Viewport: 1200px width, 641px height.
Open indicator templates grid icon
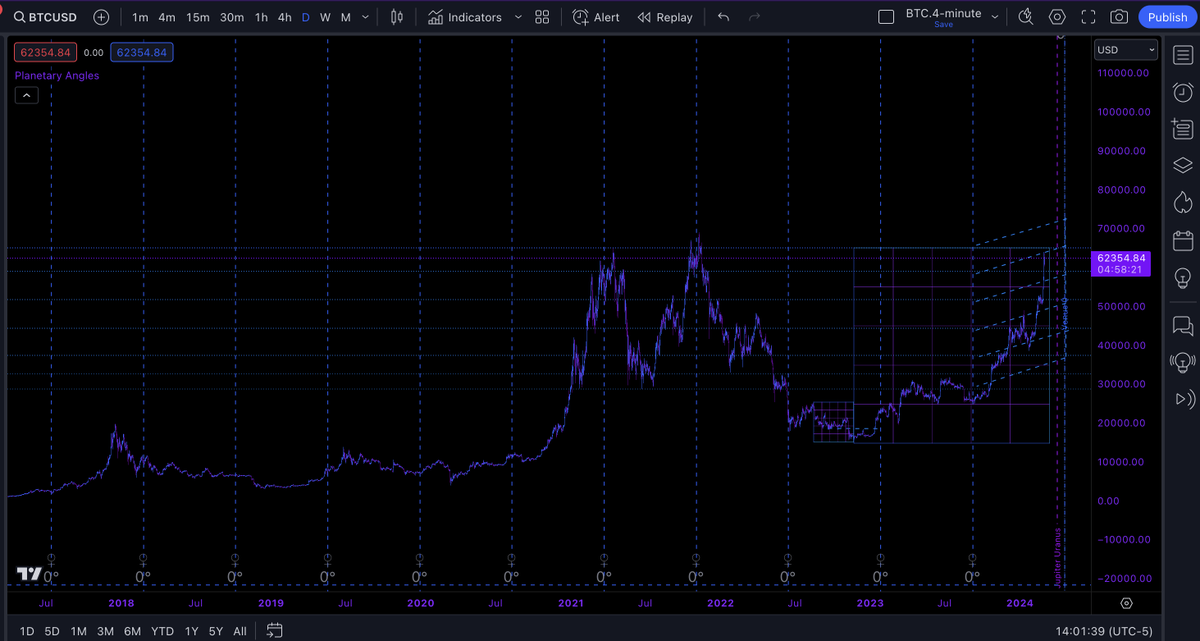coord(542,17)
